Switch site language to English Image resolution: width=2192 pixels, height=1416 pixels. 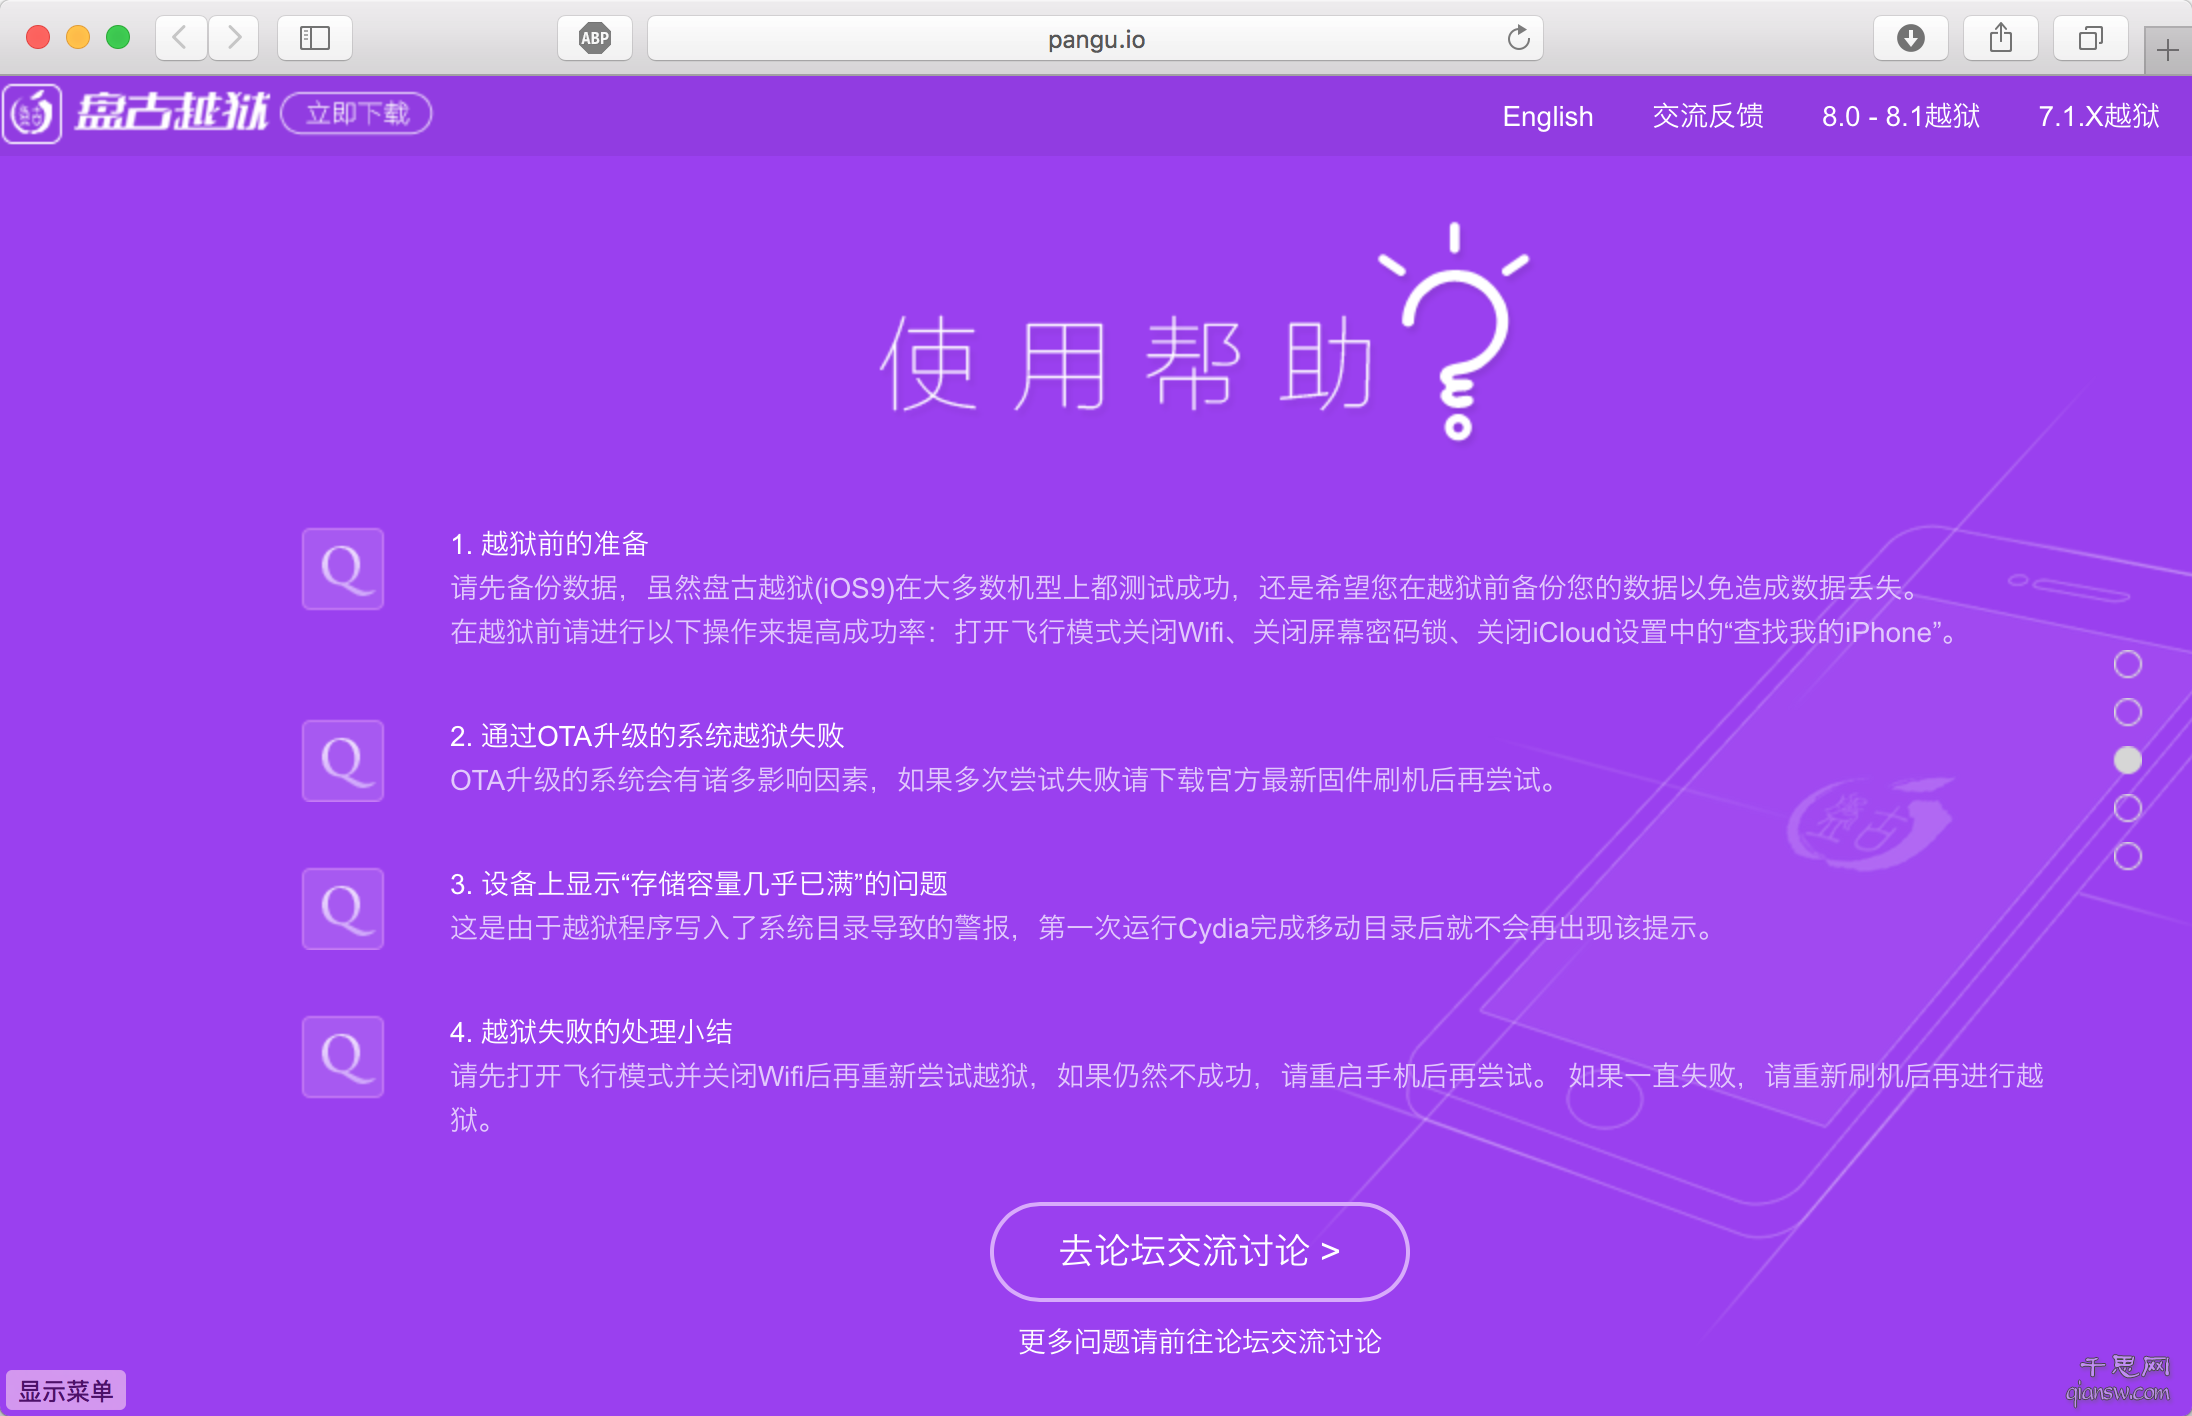coord(1547,116)
